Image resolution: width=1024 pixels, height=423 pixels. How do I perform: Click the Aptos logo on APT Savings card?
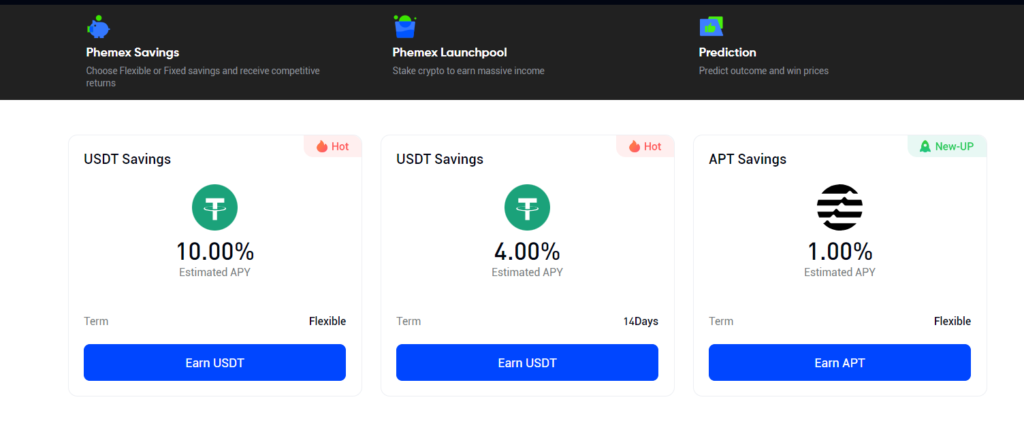(x=840, y=207)
